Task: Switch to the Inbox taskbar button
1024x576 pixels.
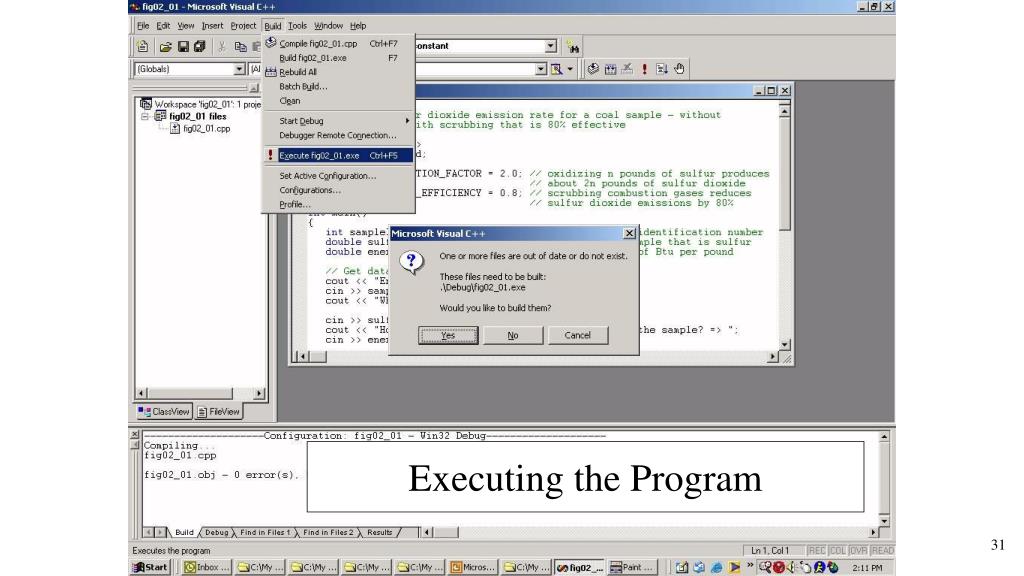Action: coord(206,568)
